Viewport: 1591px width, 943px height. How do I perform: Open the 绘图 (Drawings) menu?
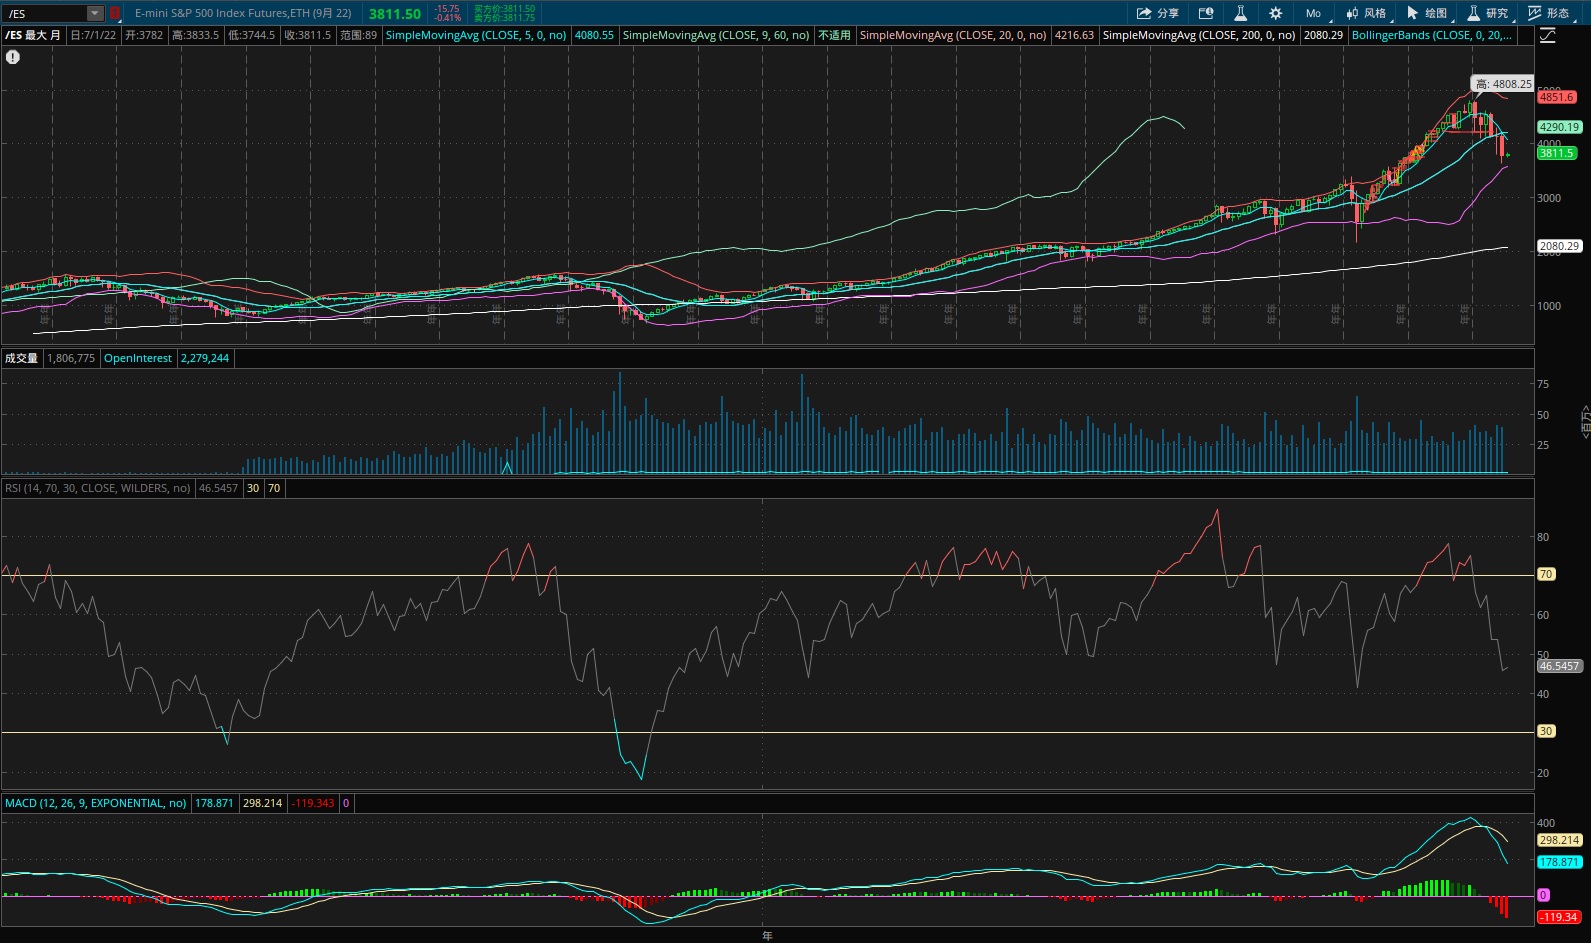[x=1427, y=13]
